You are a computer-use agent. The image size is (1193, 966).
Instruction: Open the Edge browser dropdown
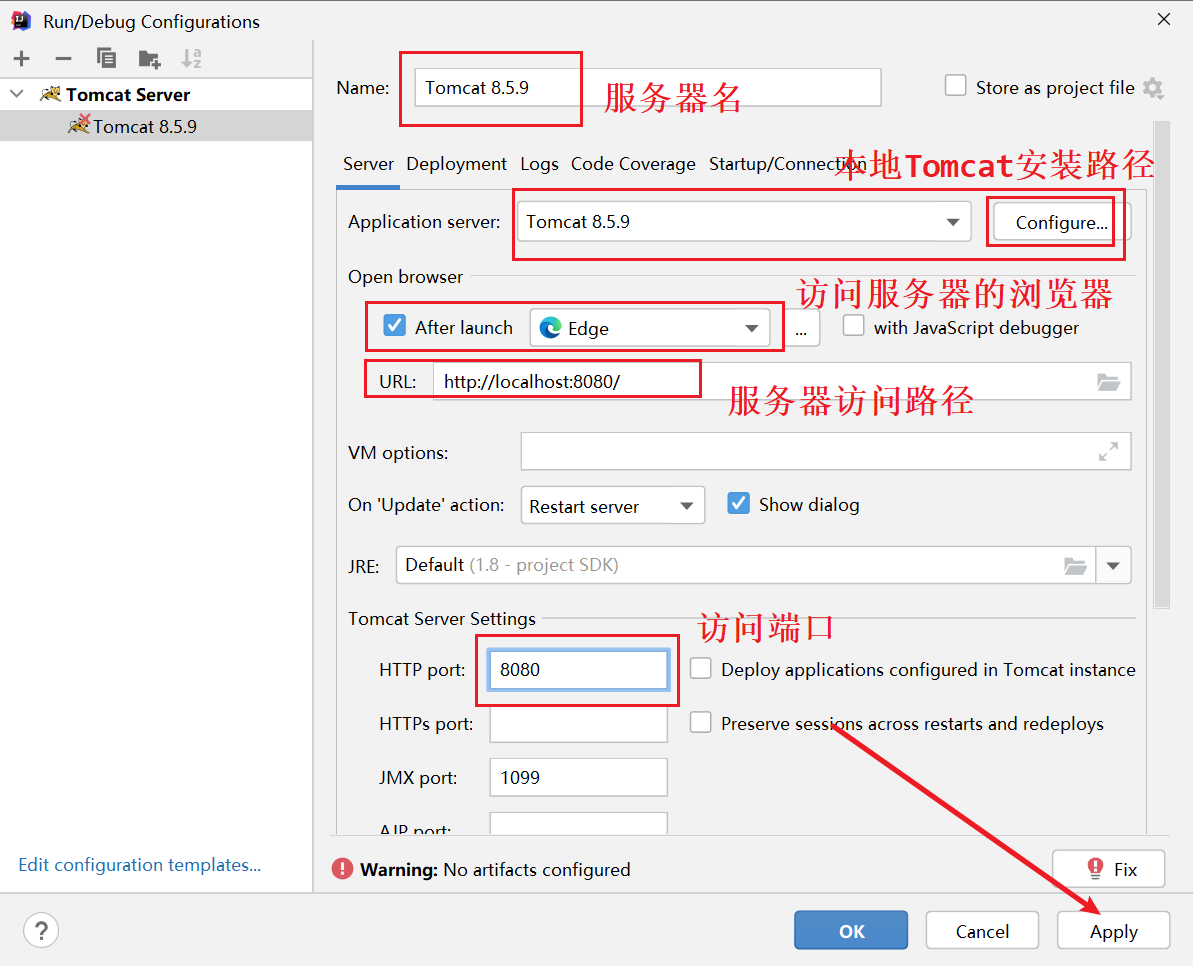tap(650, 329)
